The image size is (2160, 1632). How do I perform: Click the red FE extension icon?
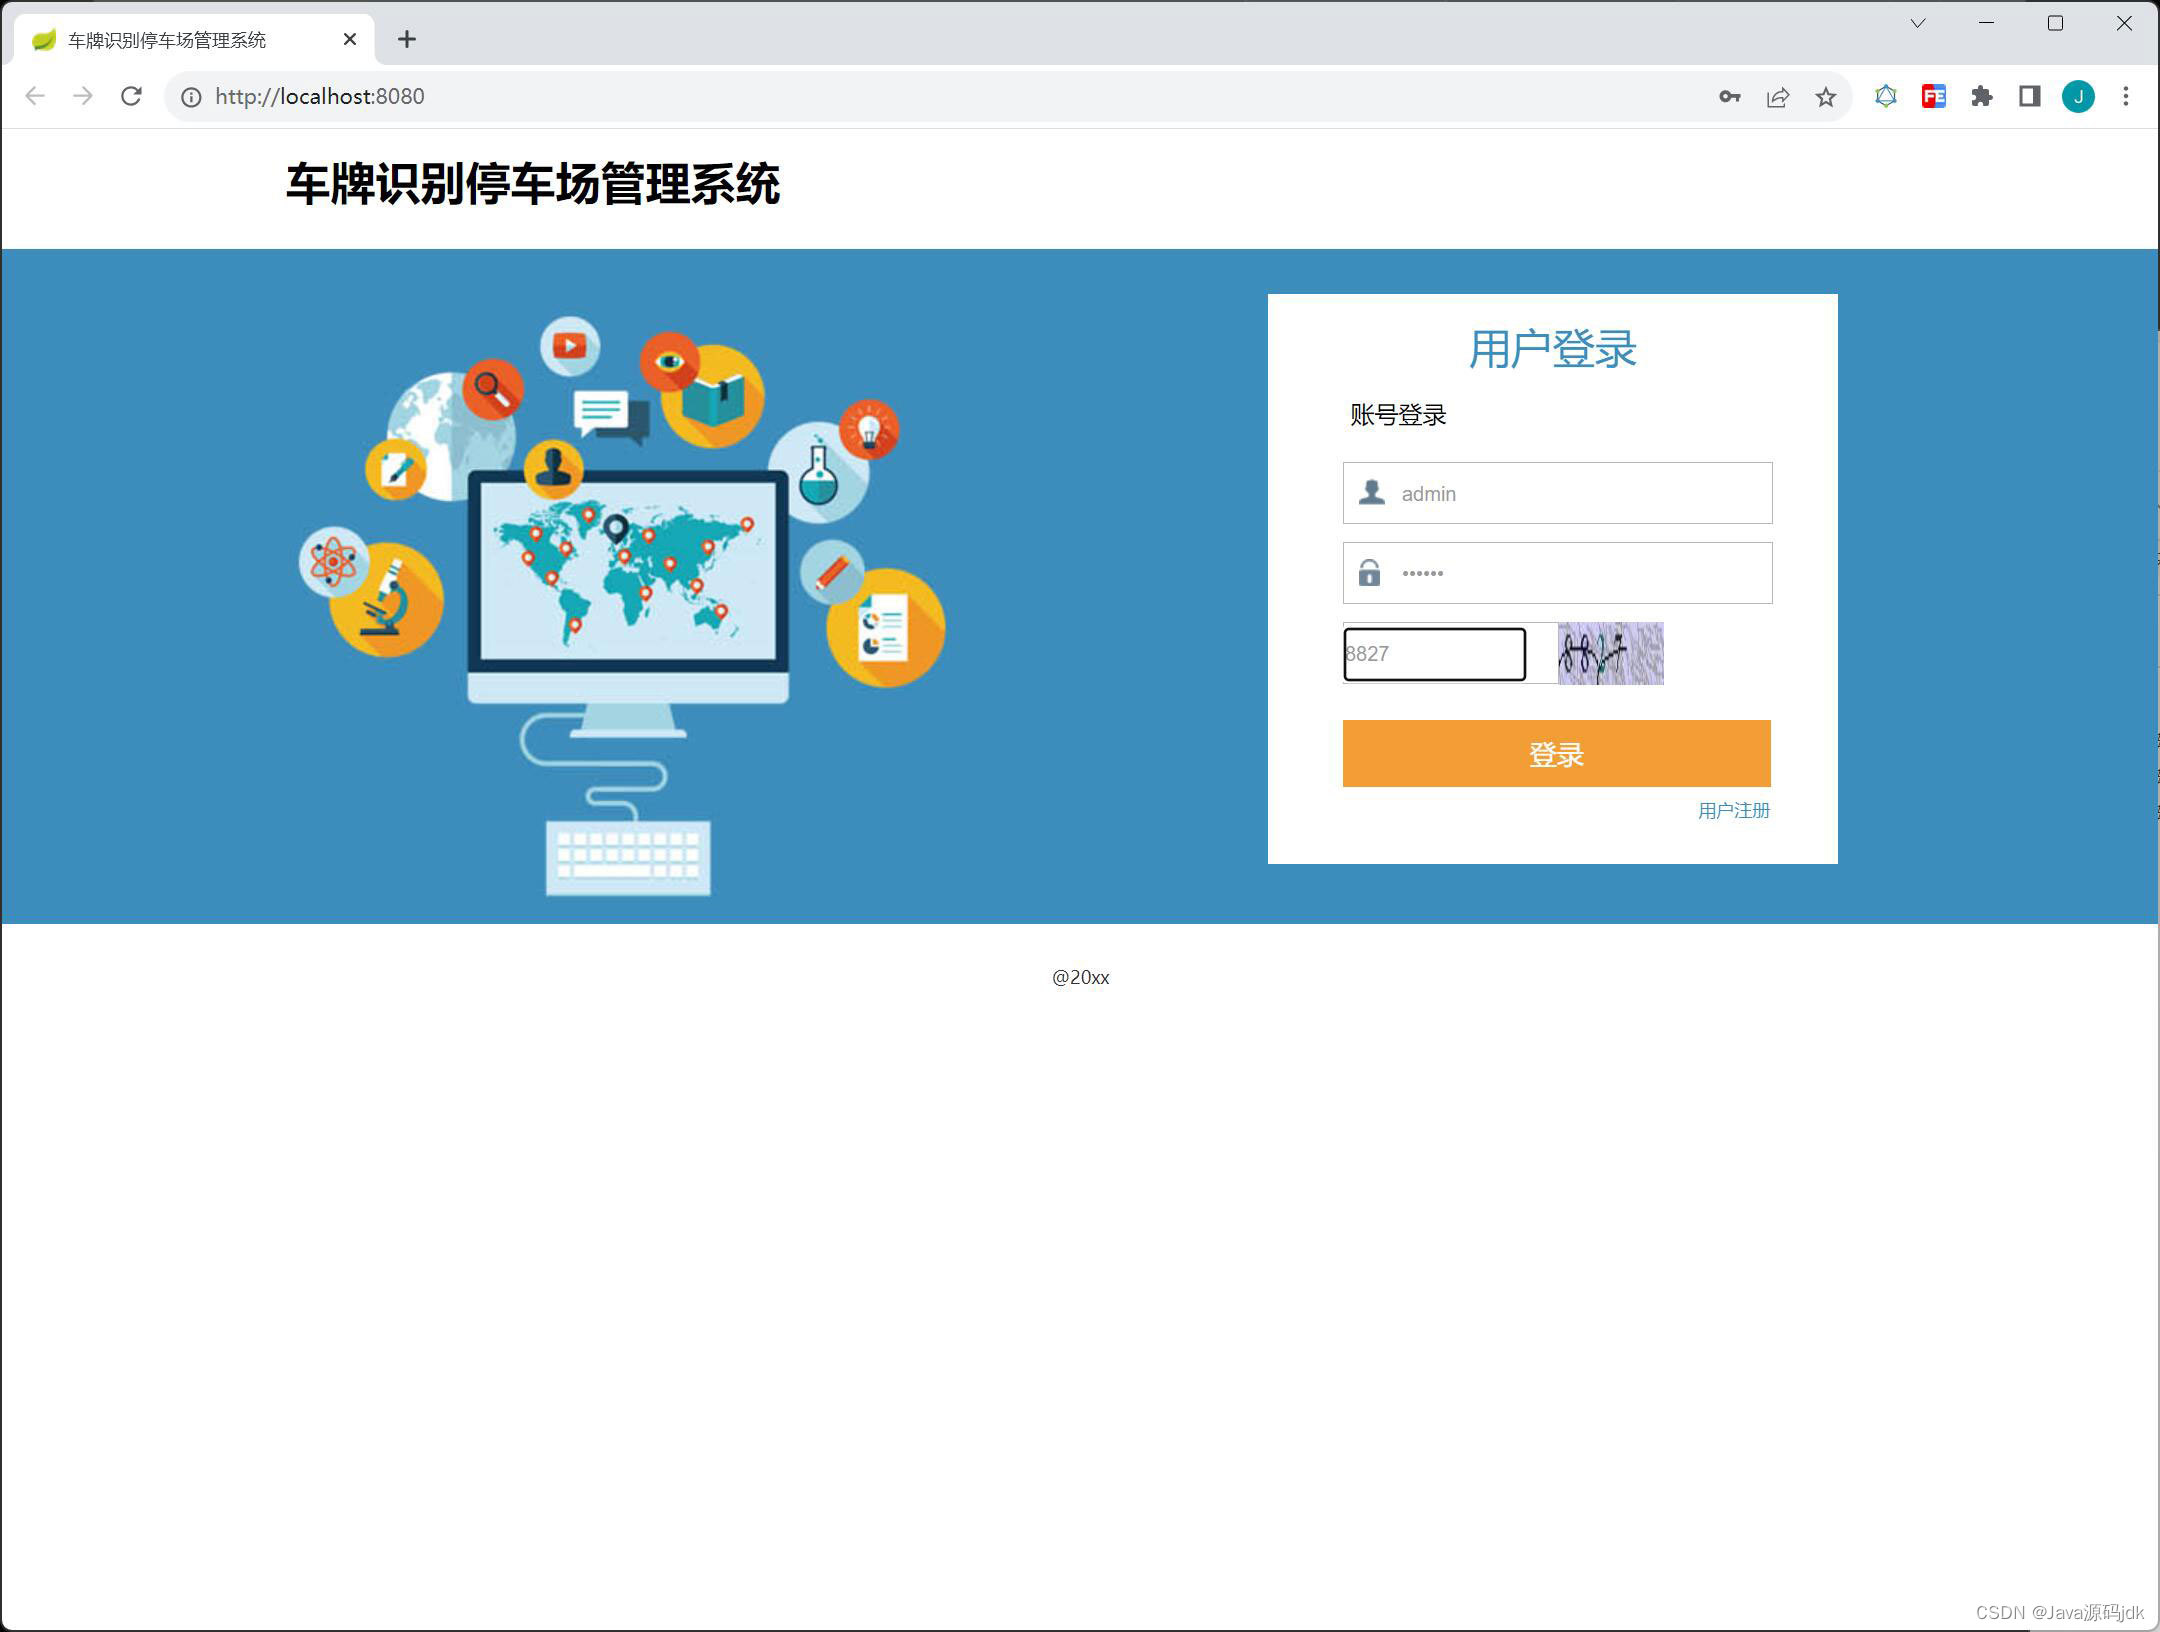pos(1933,97)
